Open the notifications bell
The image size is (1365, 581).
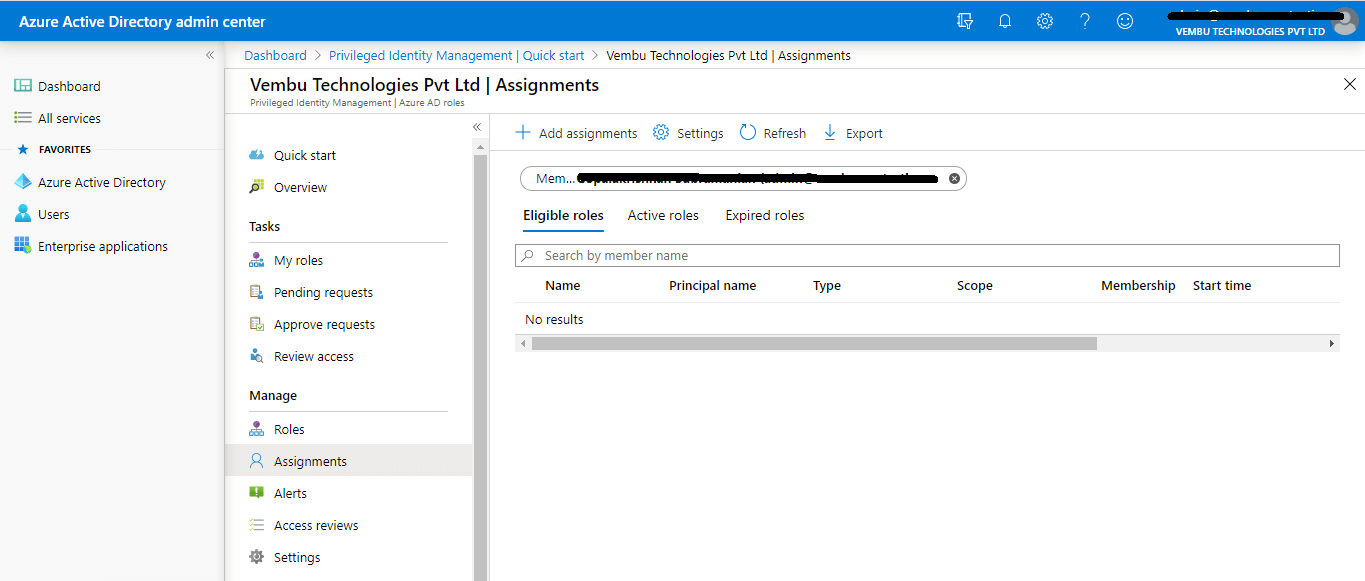coord(1005,21)
